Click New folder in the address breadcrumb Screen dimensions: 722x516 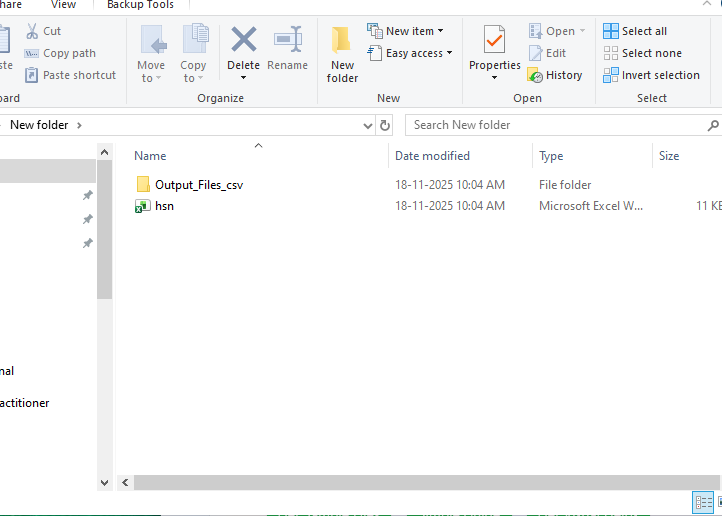point(39,125)
